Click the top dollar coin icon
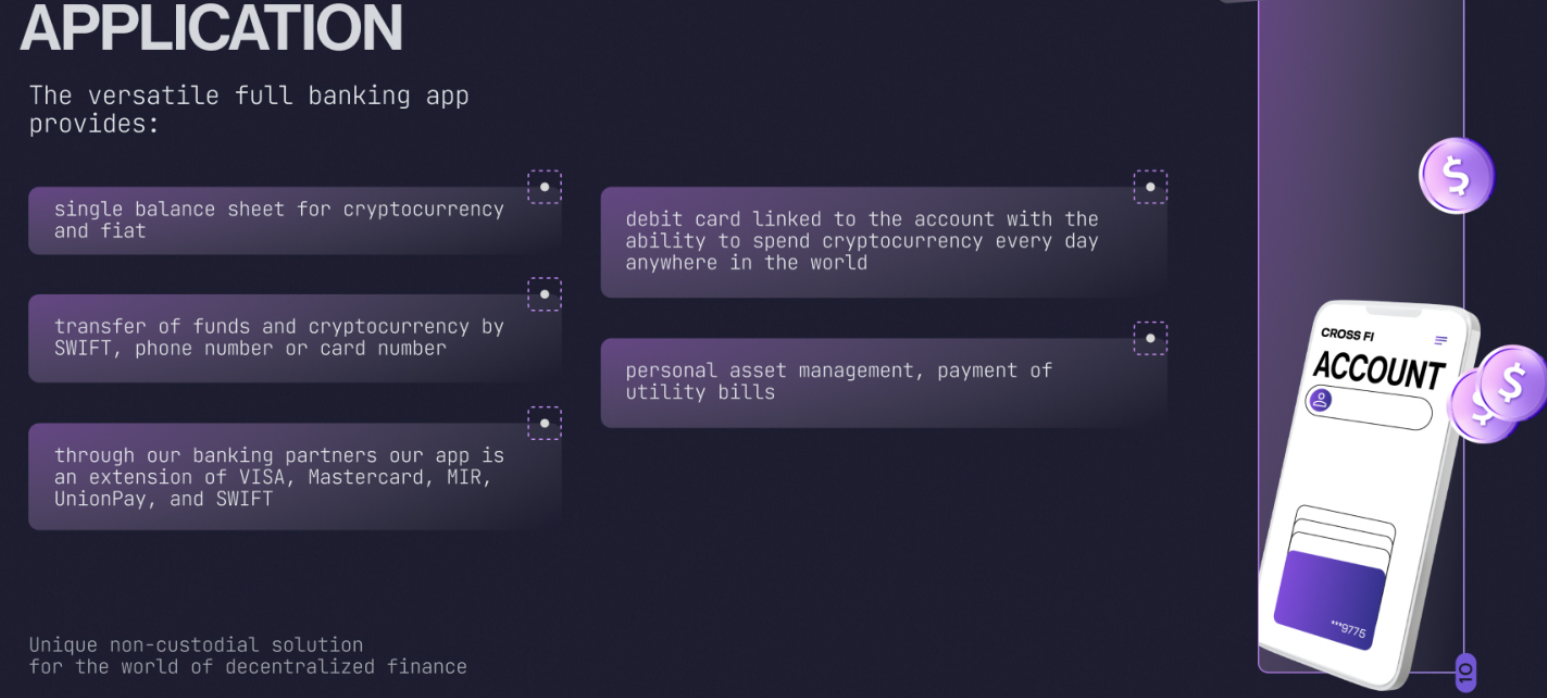Viewport: 1547px width, 698px height. tap(1457, 176)
